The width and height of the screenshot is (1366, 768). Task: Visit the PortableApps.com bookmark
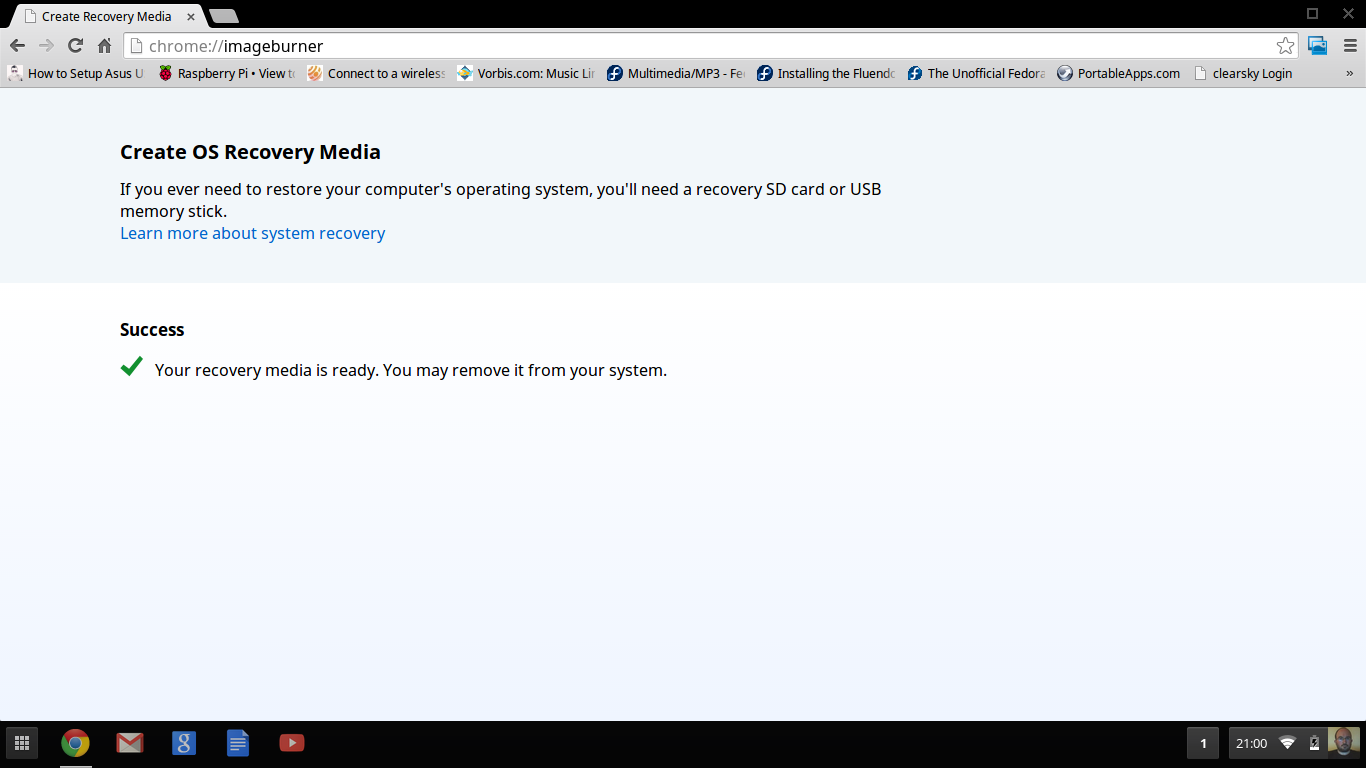(x=1118, y=72)
